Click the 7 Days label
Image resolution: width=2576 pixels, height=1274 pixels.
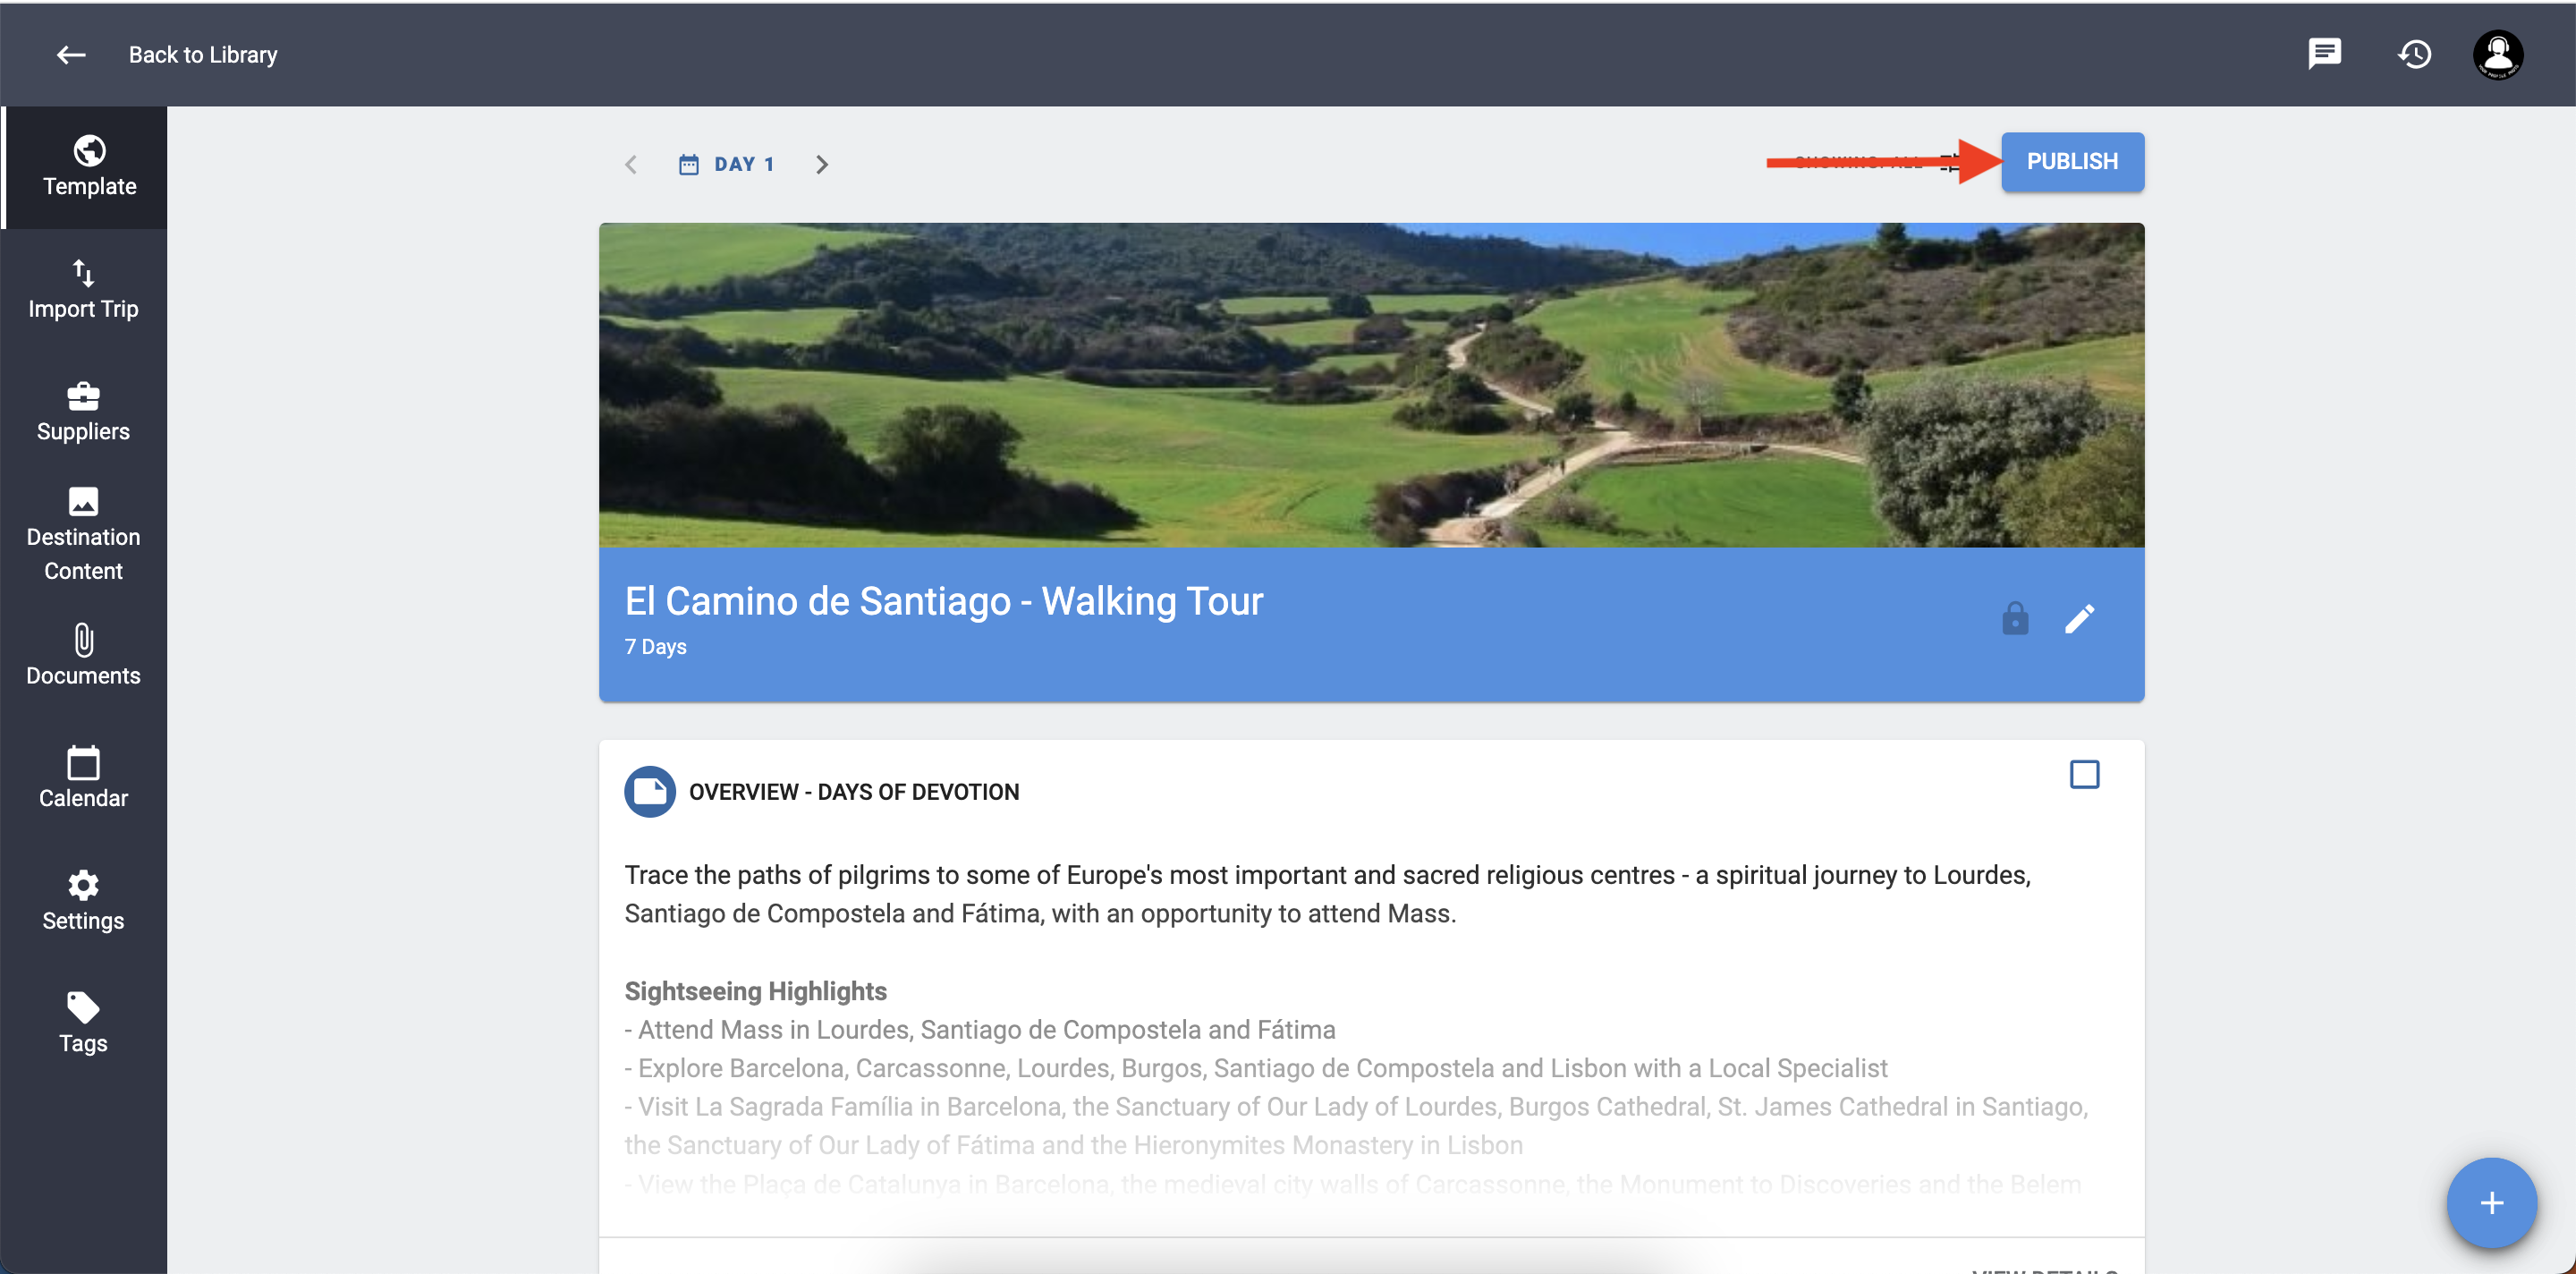point(656,647)
